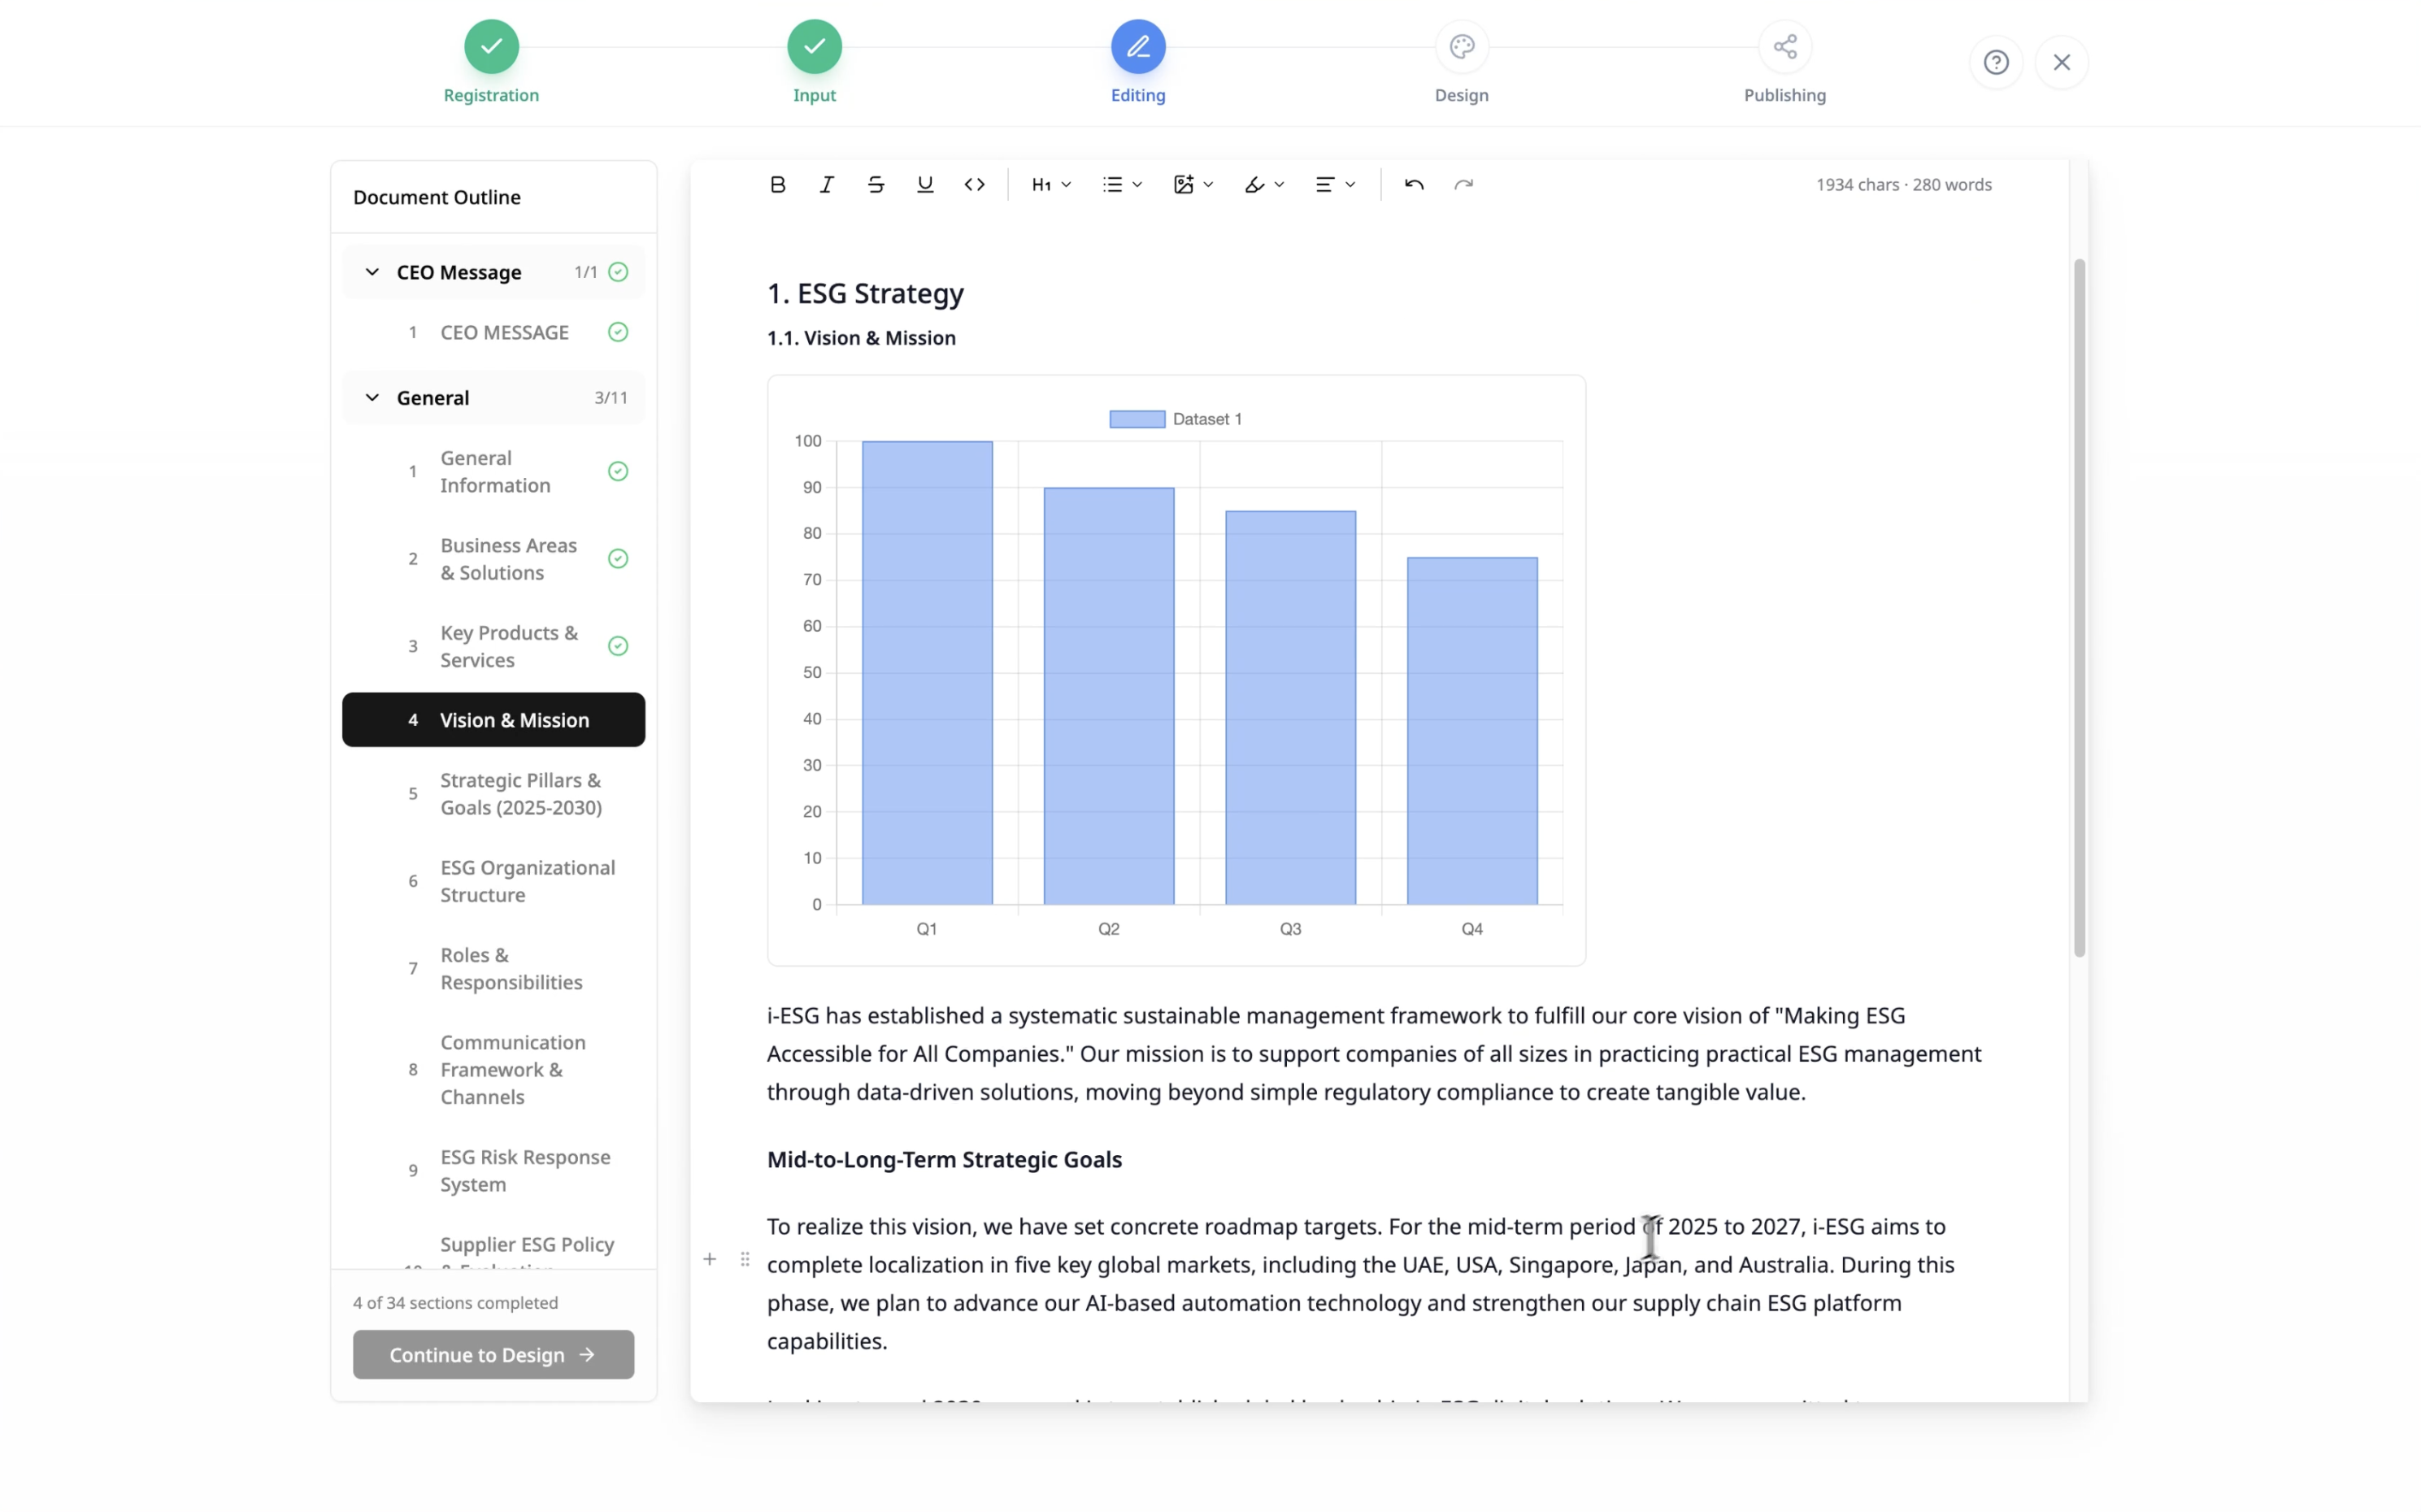Click the CEO Message group completed checkmark
2421x1512 pixels.
pyautogui.click(x=618, y=272)
